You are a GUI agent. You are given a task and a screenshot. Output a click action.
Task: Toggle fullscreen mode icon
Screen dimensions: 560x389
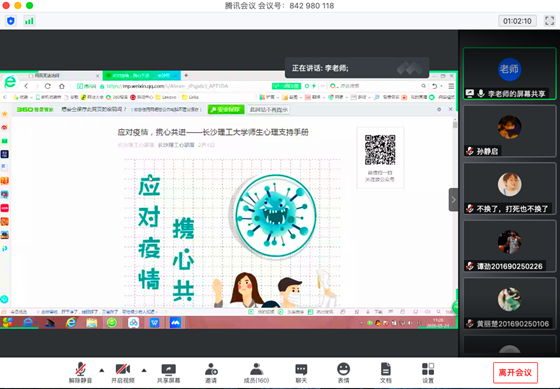click(549, 21)
